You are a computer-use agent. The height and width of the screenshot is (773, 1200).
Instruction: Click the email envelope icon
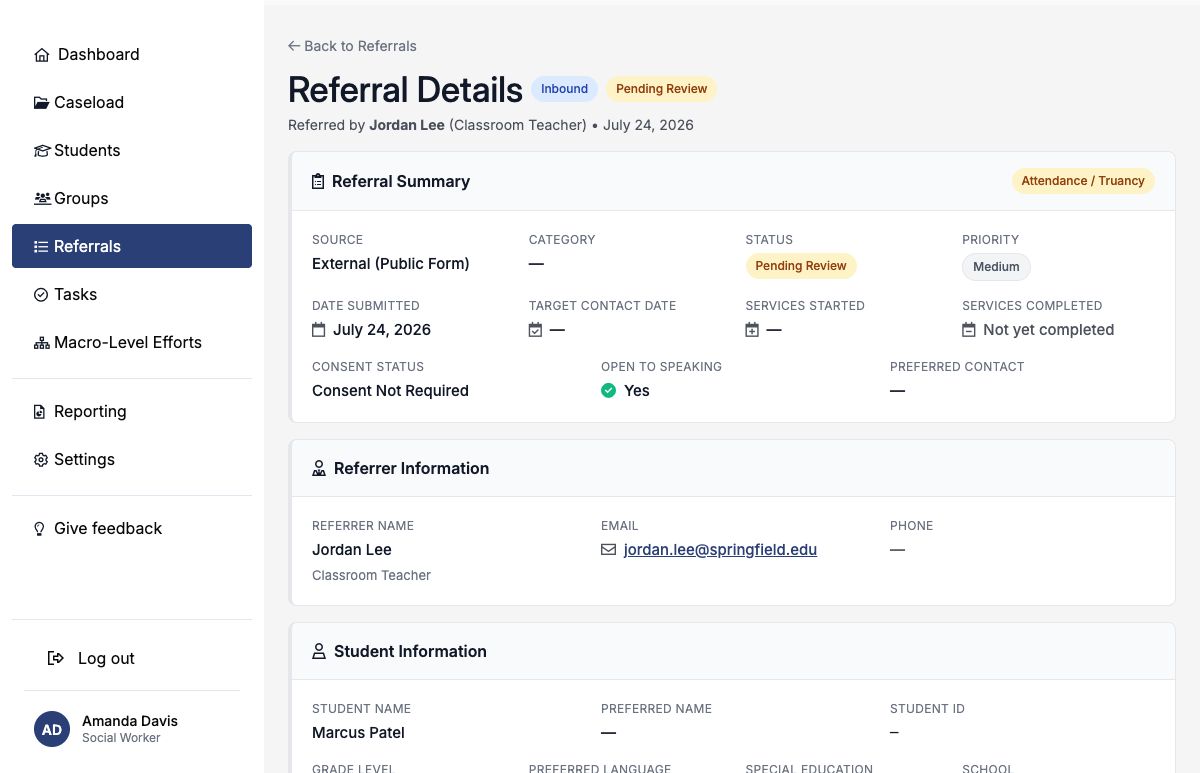608,550
